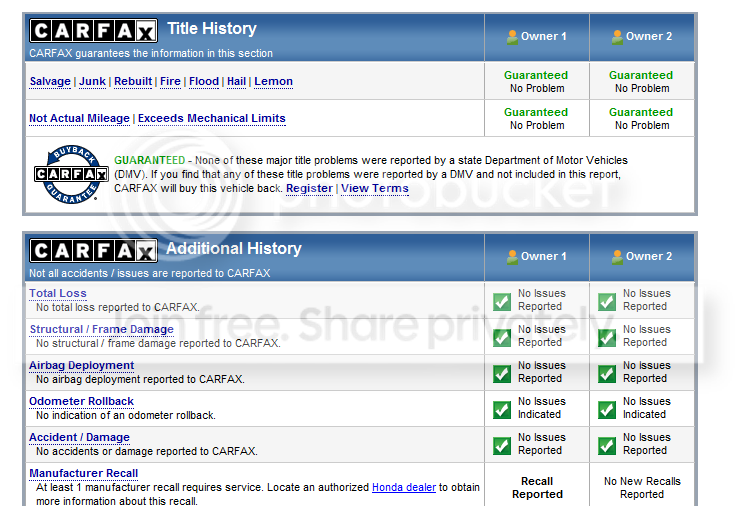Image resolution: width=739 pixels, height=506 pixels.
Task: Click the View Terms link
Action: pyautogui.click(x=375, y=188)
